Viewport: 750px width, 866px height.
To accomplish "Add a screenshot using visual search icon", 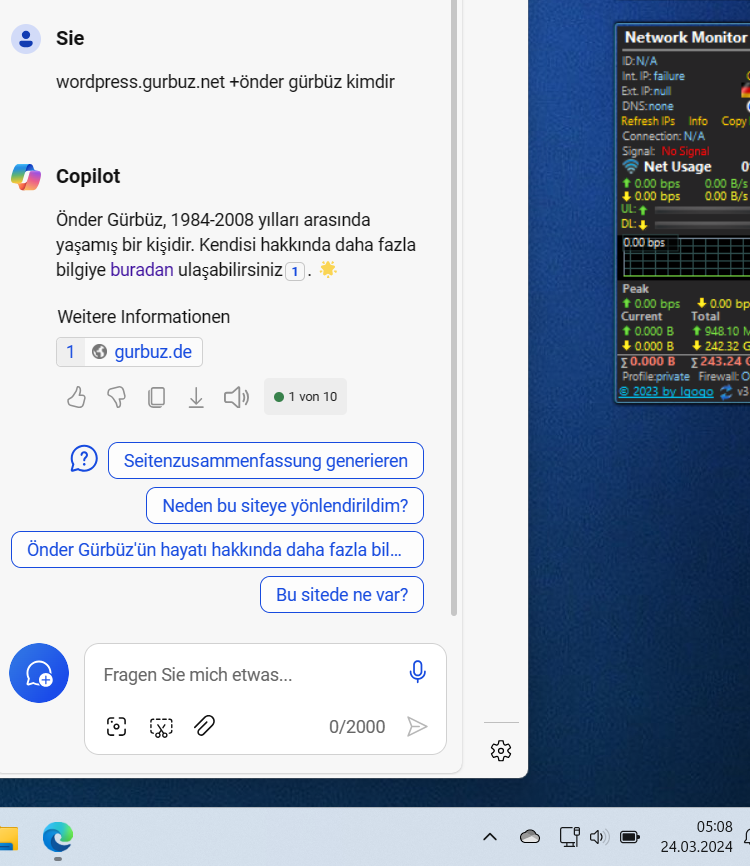I will point(116,727).
